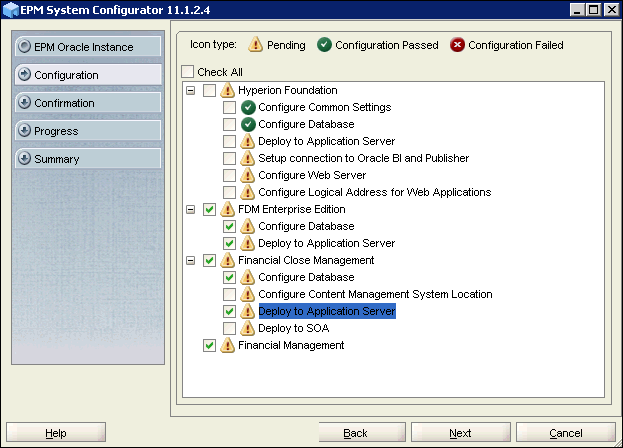This screenshot has height=448, width=623.
Task: Click warning icon beside highlighted Deploy to Application Server
Action: point(248,311)
